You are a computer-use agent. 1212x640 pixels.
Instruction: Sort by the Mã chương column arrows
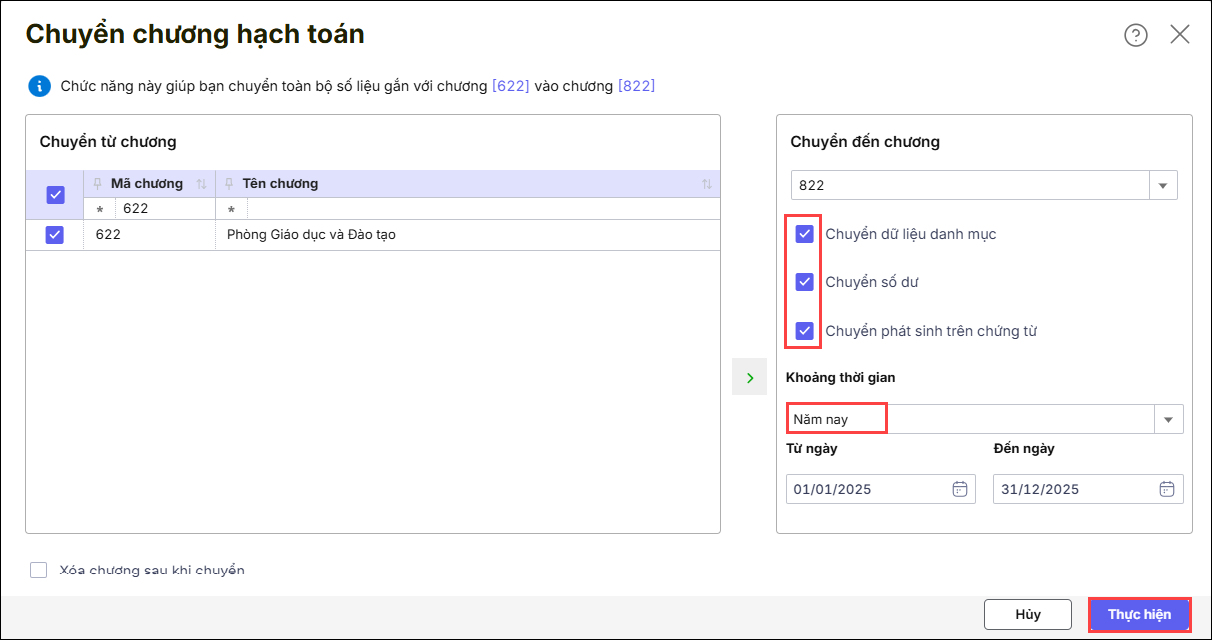201,184
